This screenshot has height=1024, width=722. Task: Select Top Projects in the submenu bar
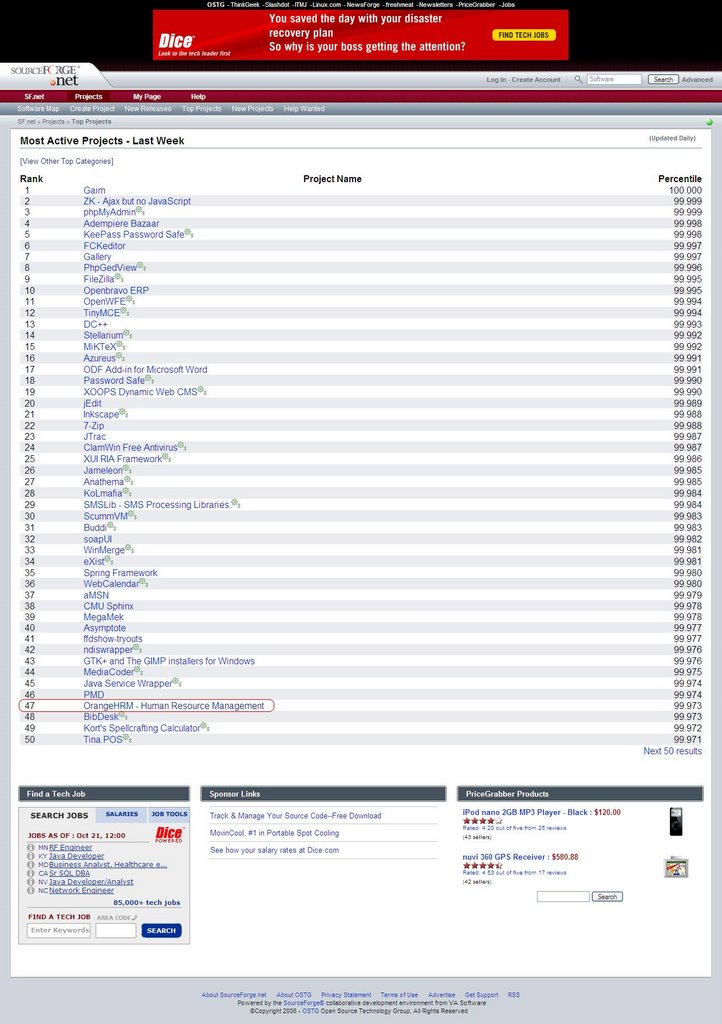pos(201,109)
